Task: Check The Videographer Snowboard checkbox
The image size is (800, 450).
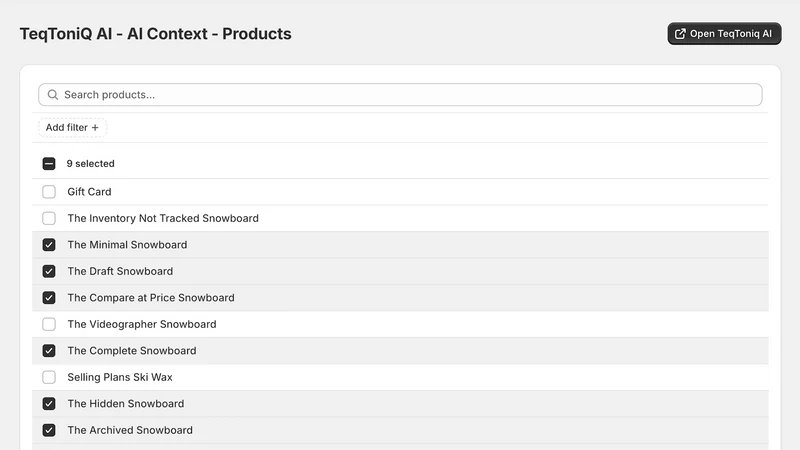Action: pos(49,324)
